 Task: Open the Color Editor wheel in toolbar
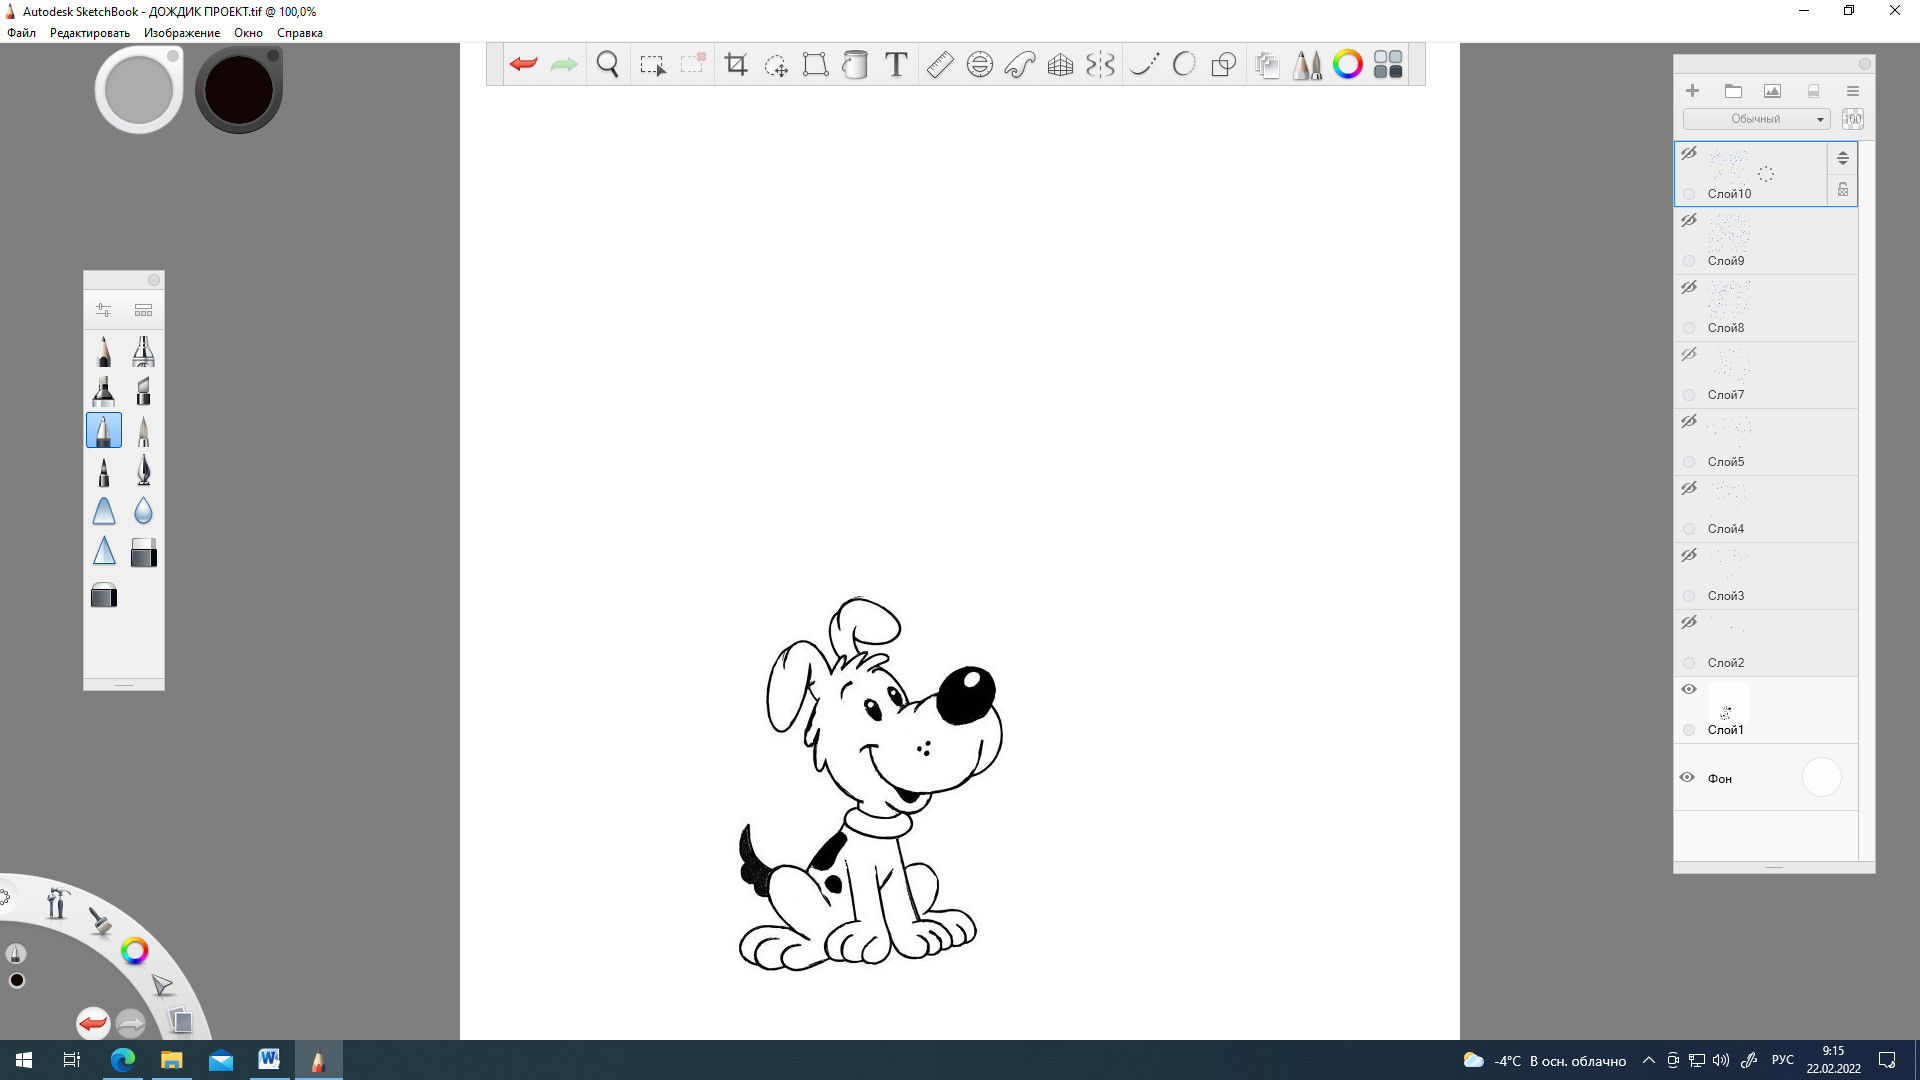tap(1348, 64)
